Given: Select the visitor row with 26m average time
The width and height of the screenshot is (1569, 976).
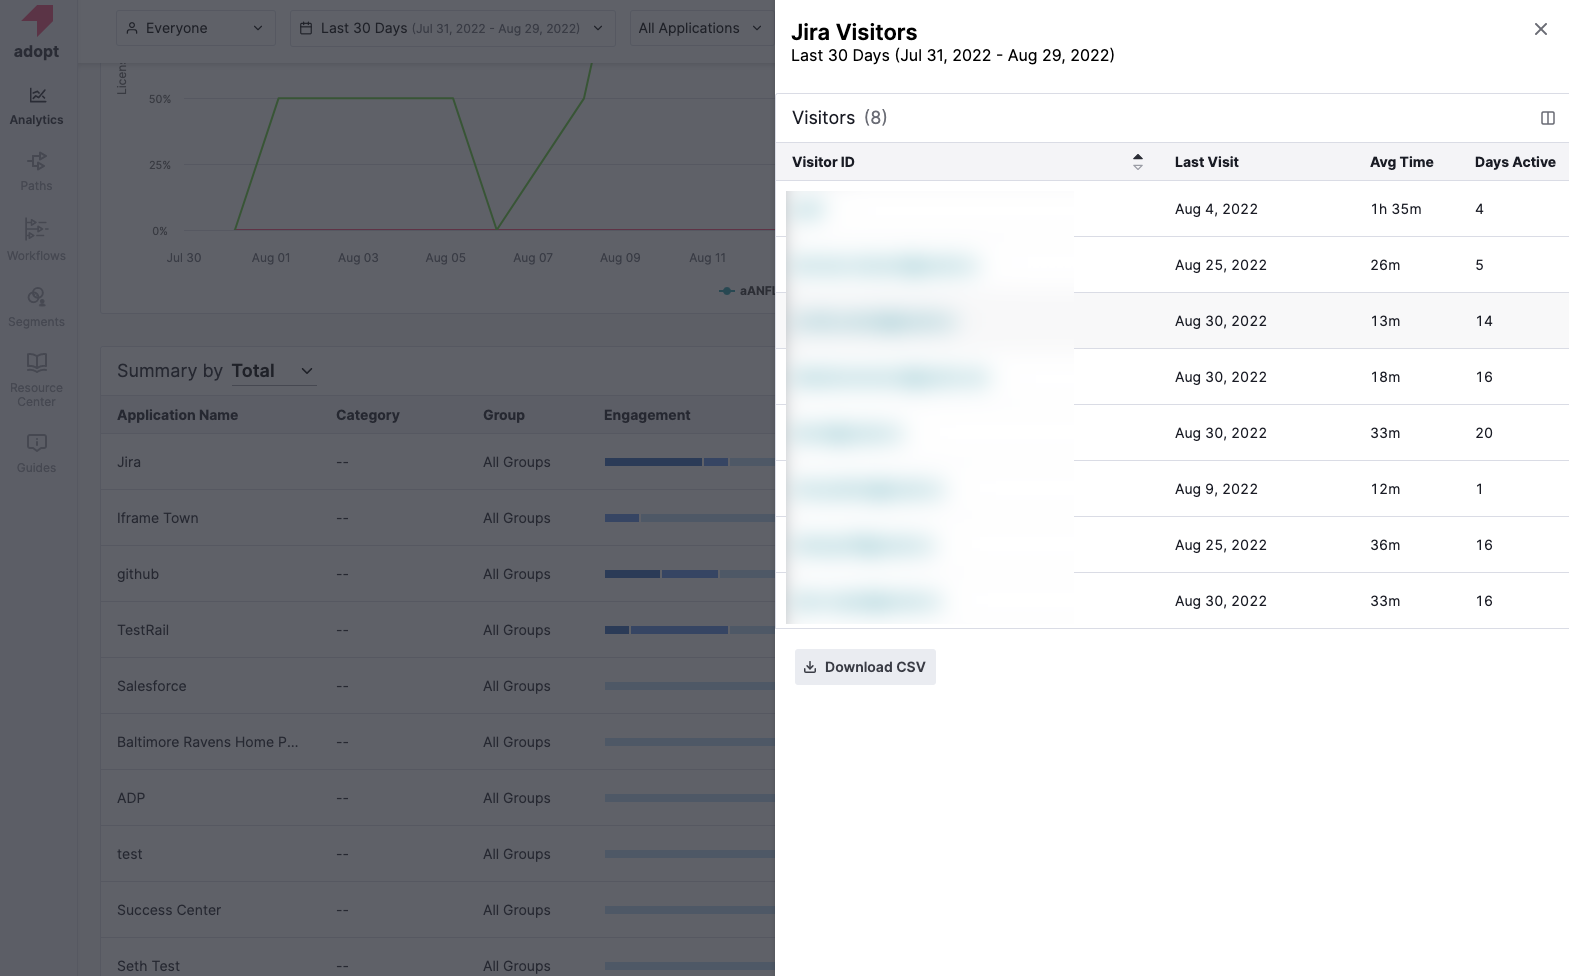Looking at the screenshot, I should coord(1172,265).
